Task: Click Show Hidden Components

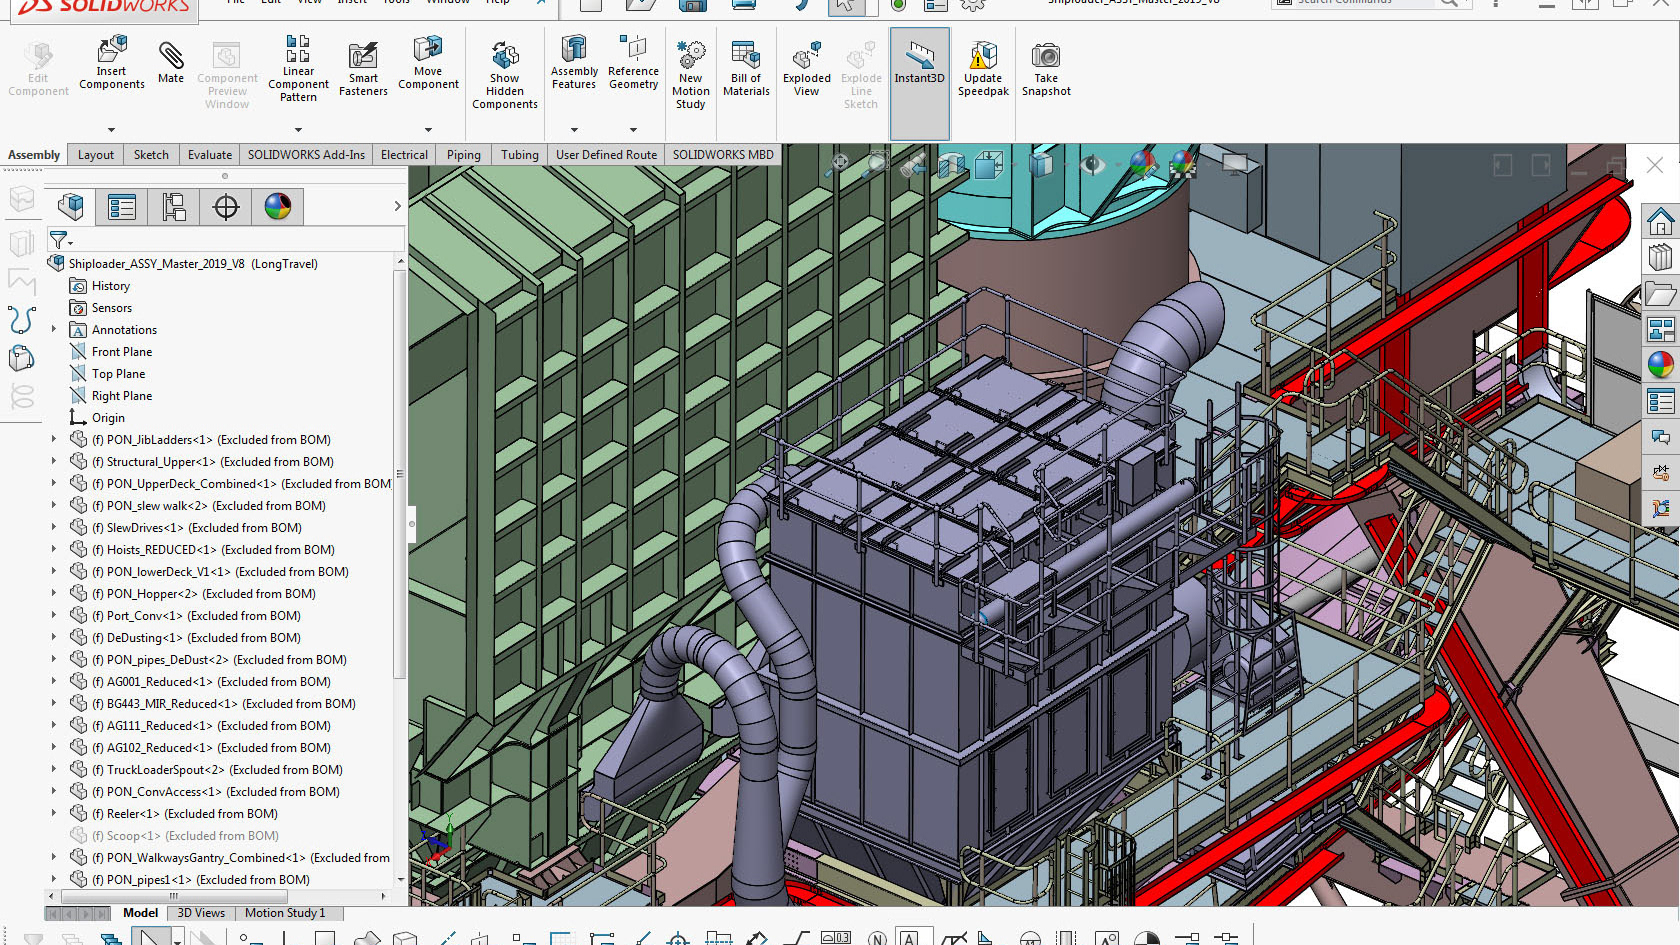Action: pos(505,75)
